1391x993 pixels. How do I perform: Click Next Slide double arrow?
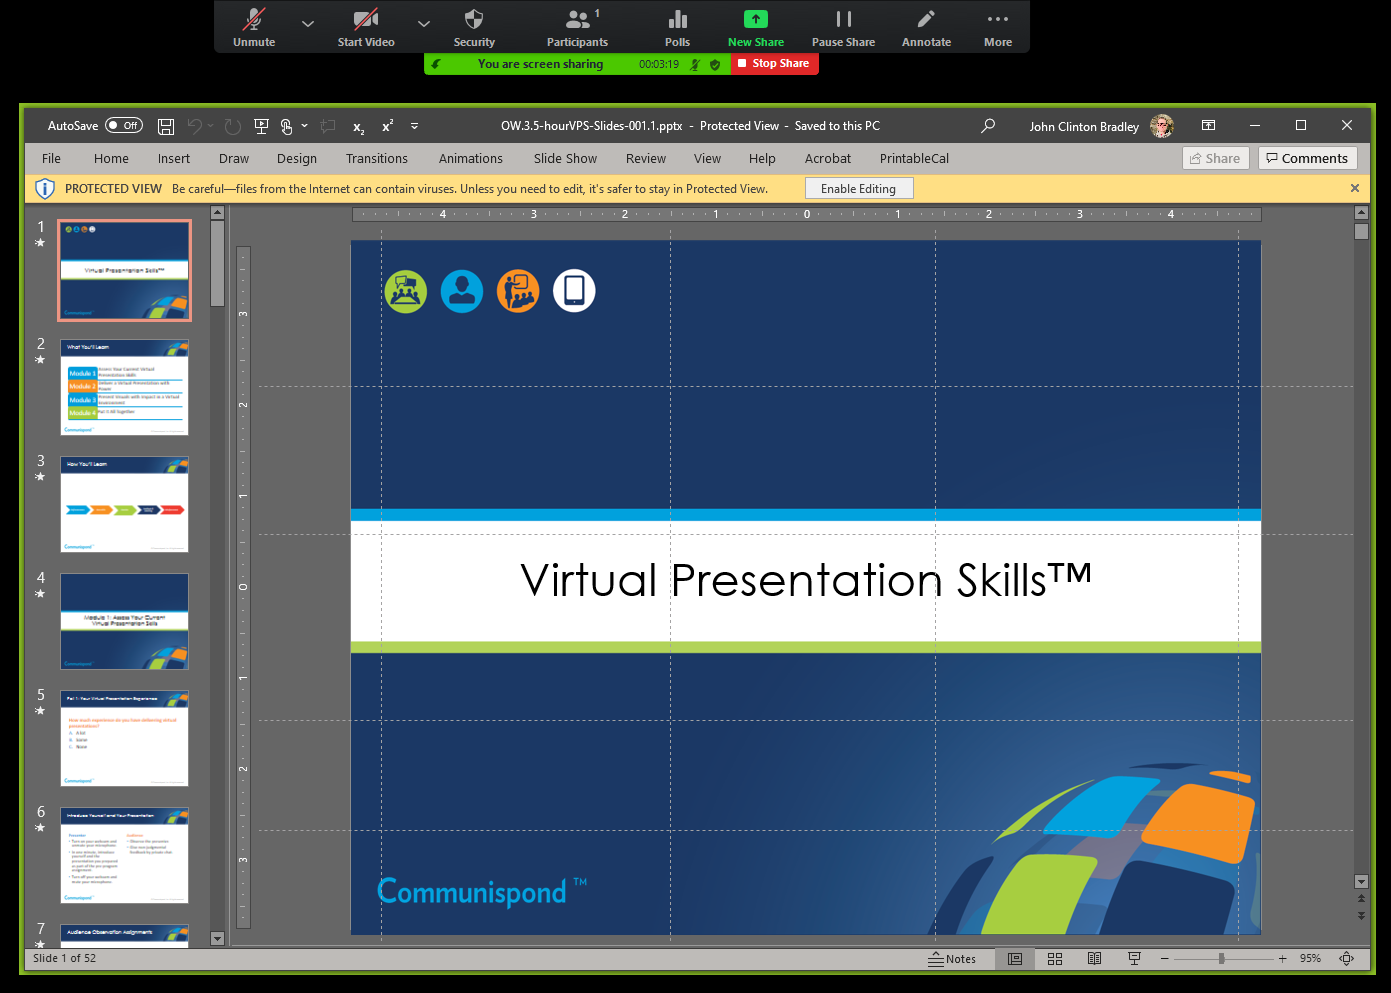(x=1361, y=915)
